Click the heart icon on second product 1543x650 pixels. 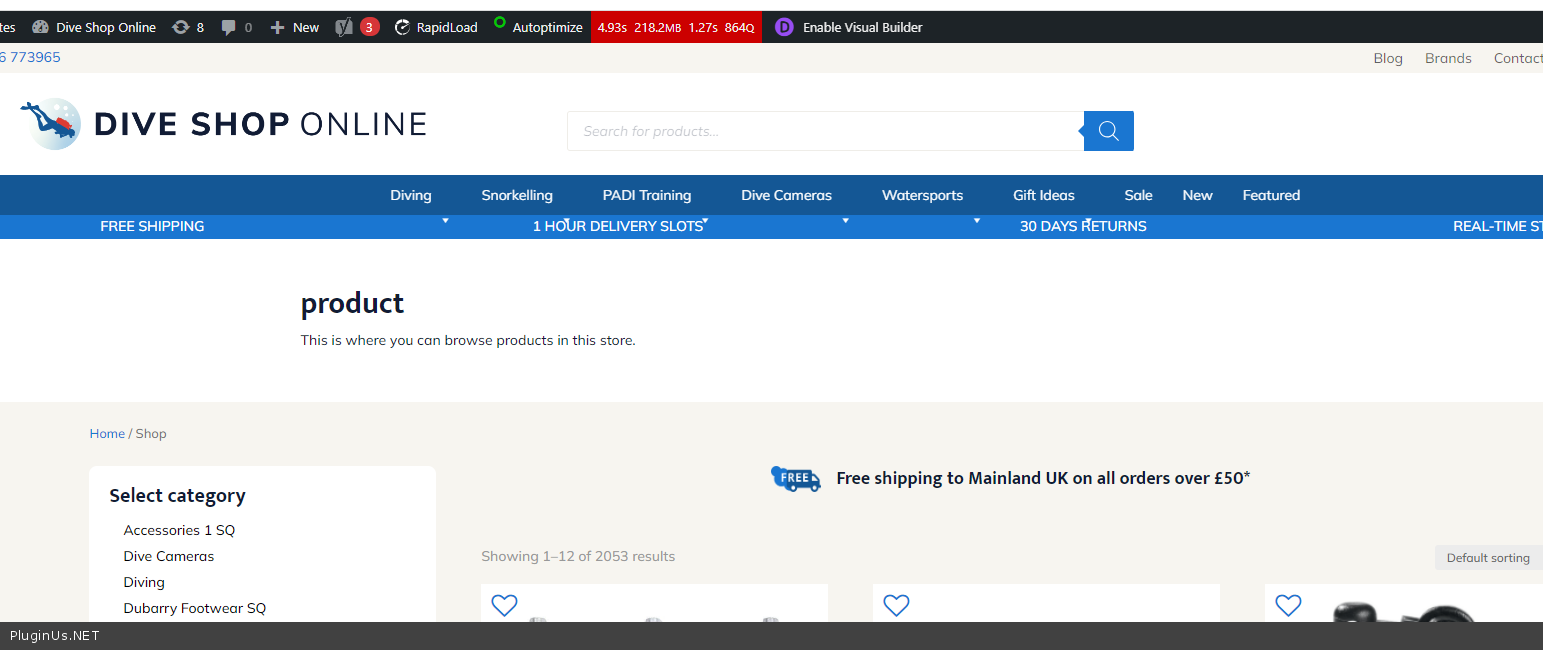click(897, 605)
